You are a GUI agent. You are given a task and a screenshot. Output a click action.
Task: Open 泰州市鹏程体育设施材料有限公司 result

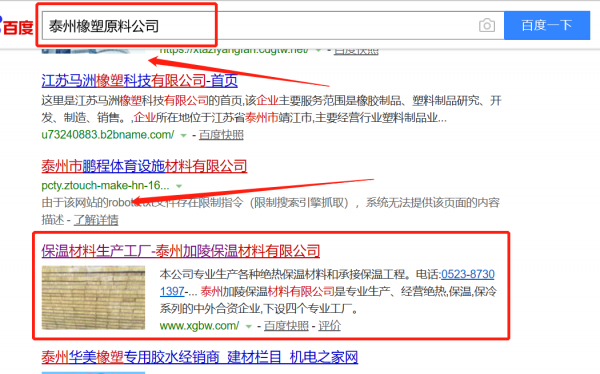pos(144,166)
